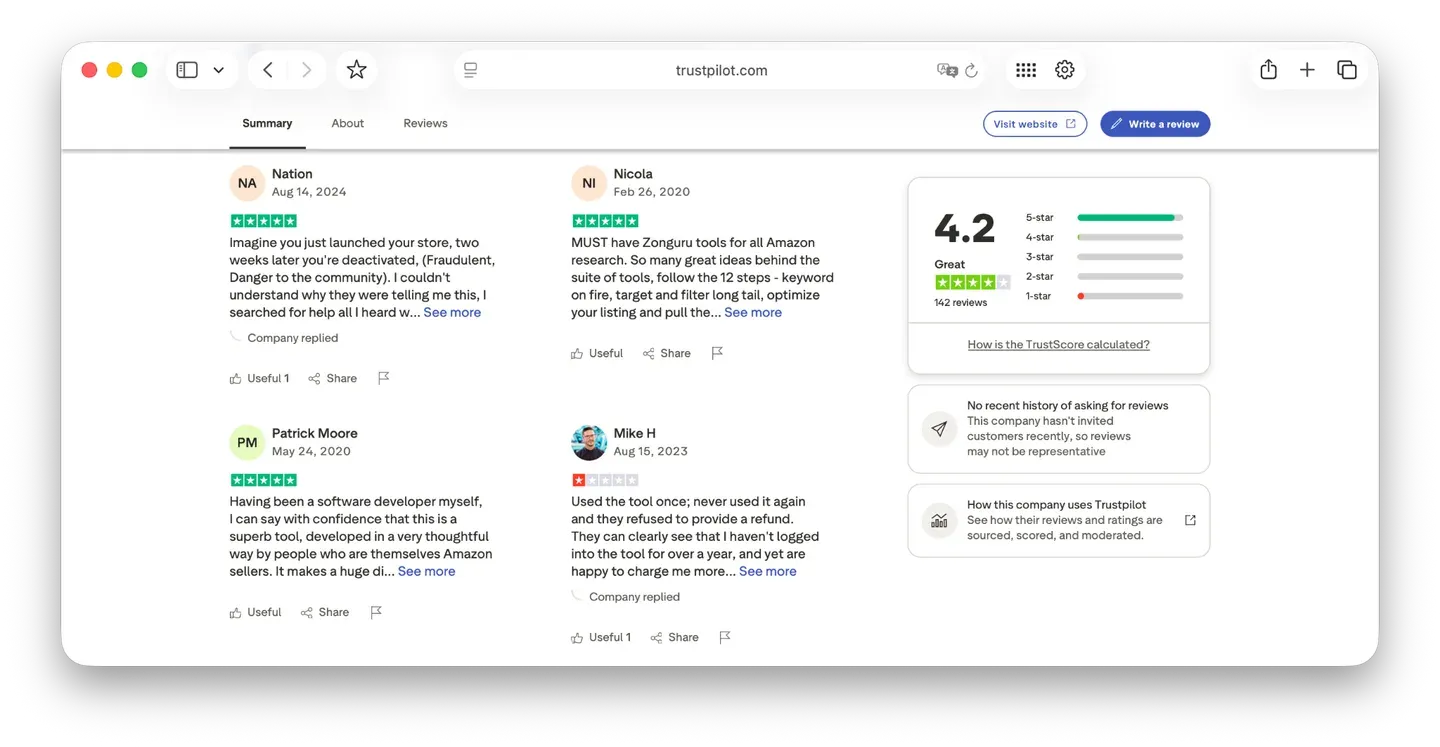Click the bookmark star icon
Screen dimensions: 1440x747
coord(356,70)
